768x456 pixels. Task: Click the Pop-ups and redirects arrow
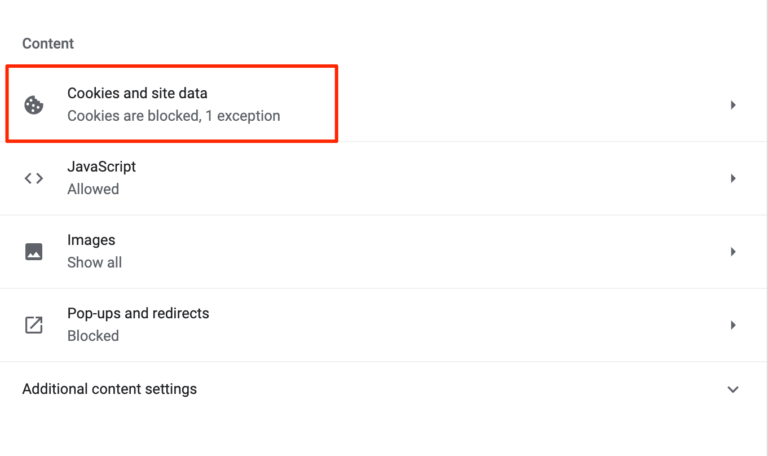733,325
